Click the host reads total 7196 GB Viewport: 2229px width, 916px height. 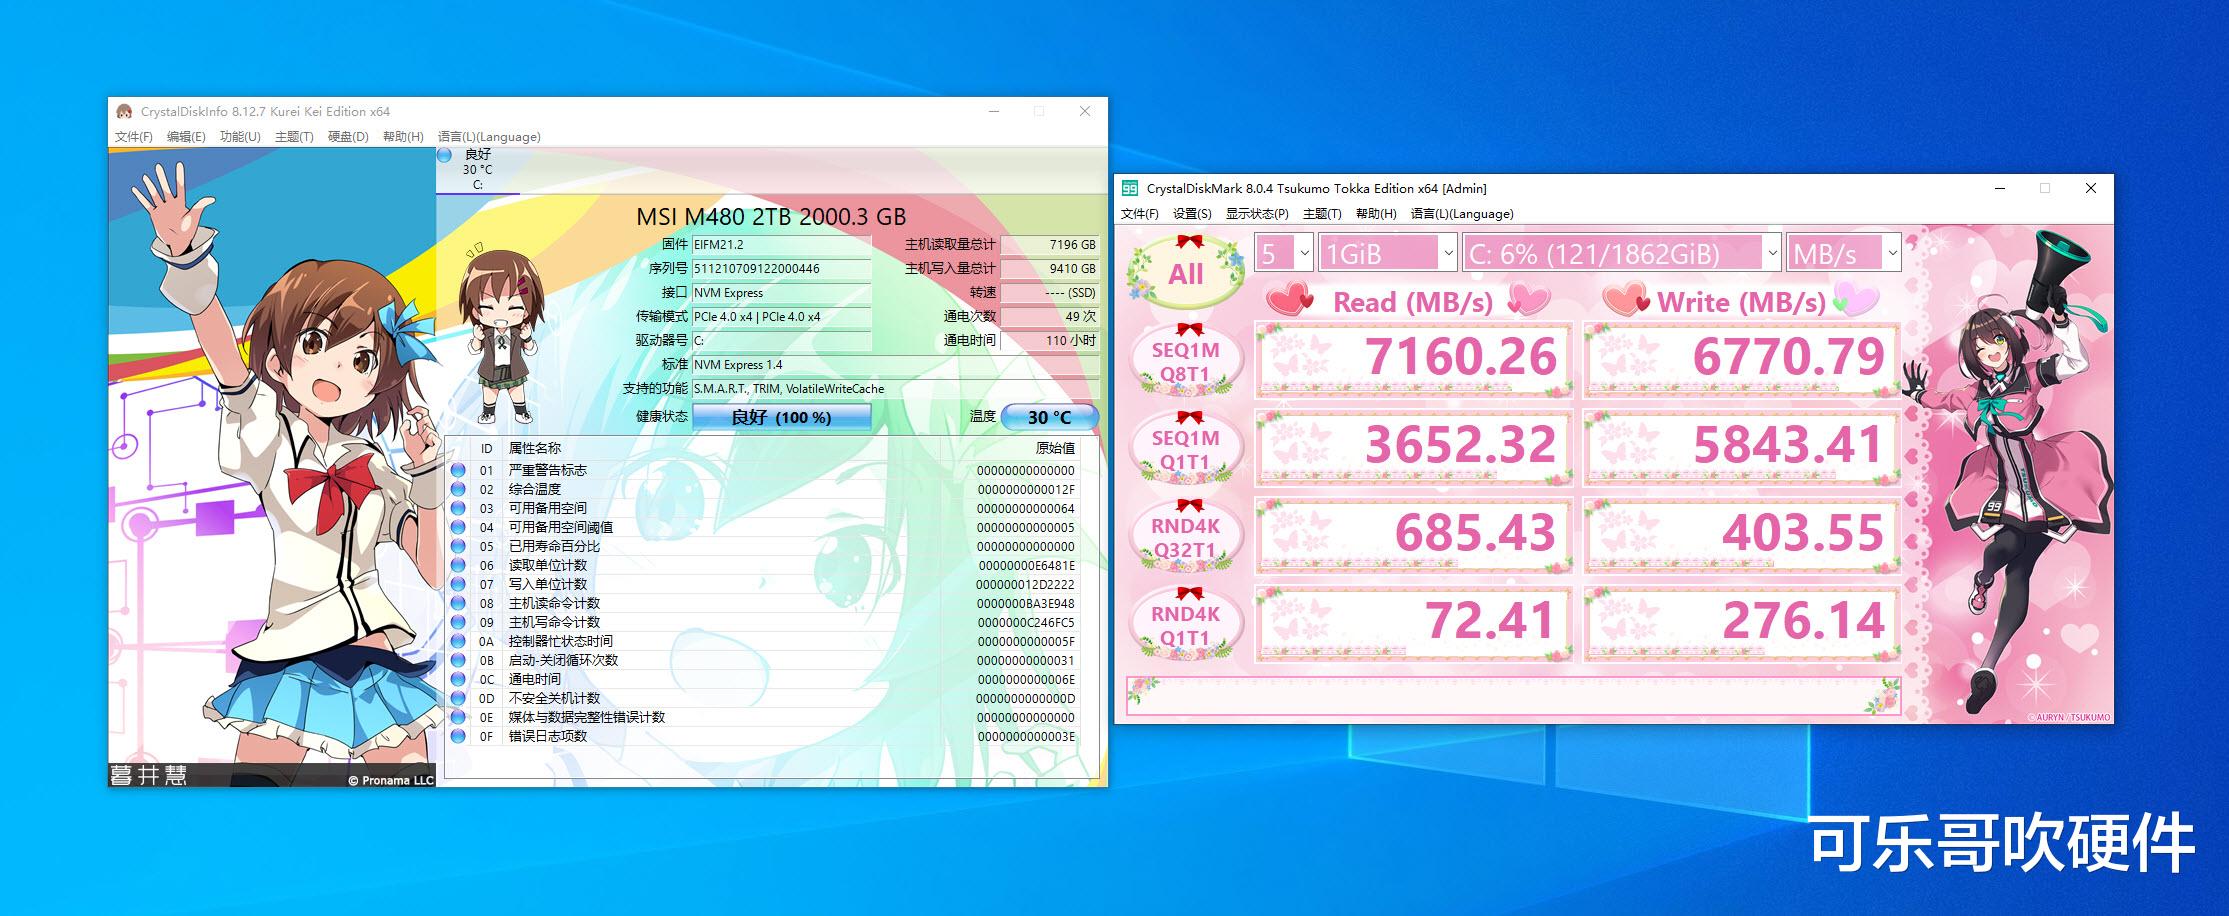click(x=1050, y=245)
